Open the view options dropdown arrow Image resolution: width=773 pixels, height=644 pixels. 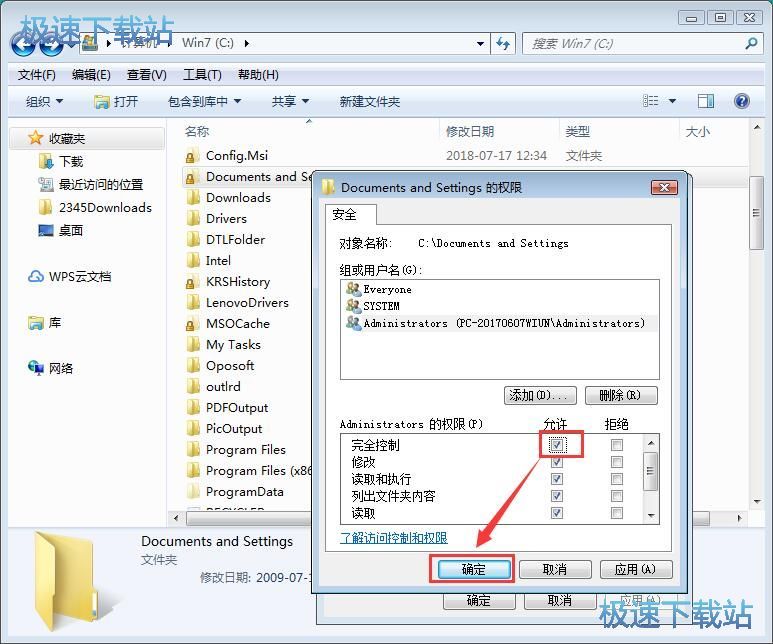[x=672, y=101]
